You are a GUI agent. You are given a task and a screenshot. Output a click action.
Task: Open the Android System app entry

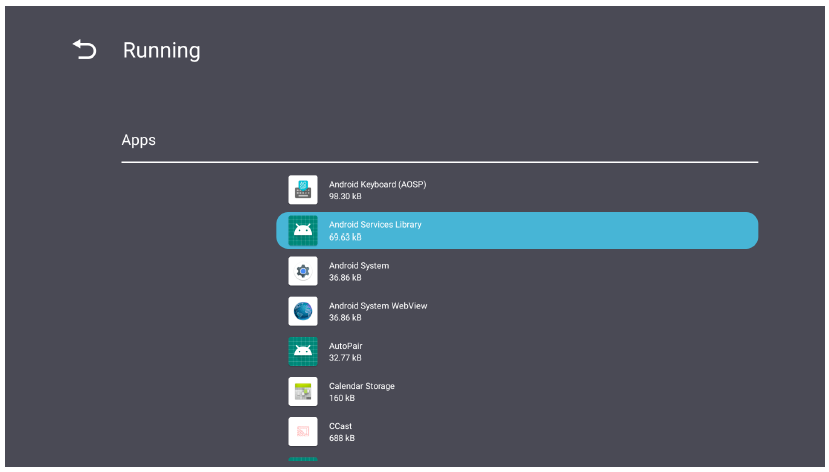tap(517, 271)
